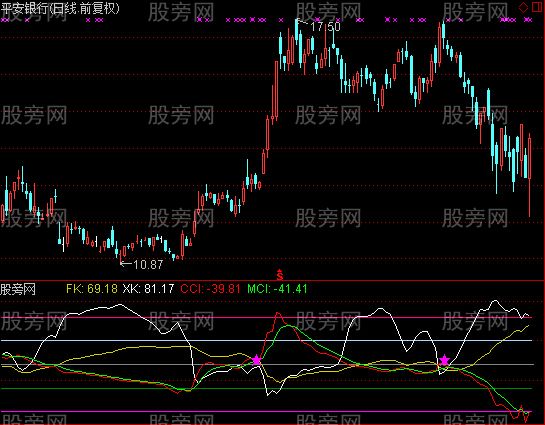This screenshot has width=545, height=425.
Task: Click the 10.87 low price label
Action: click(148, 265)
